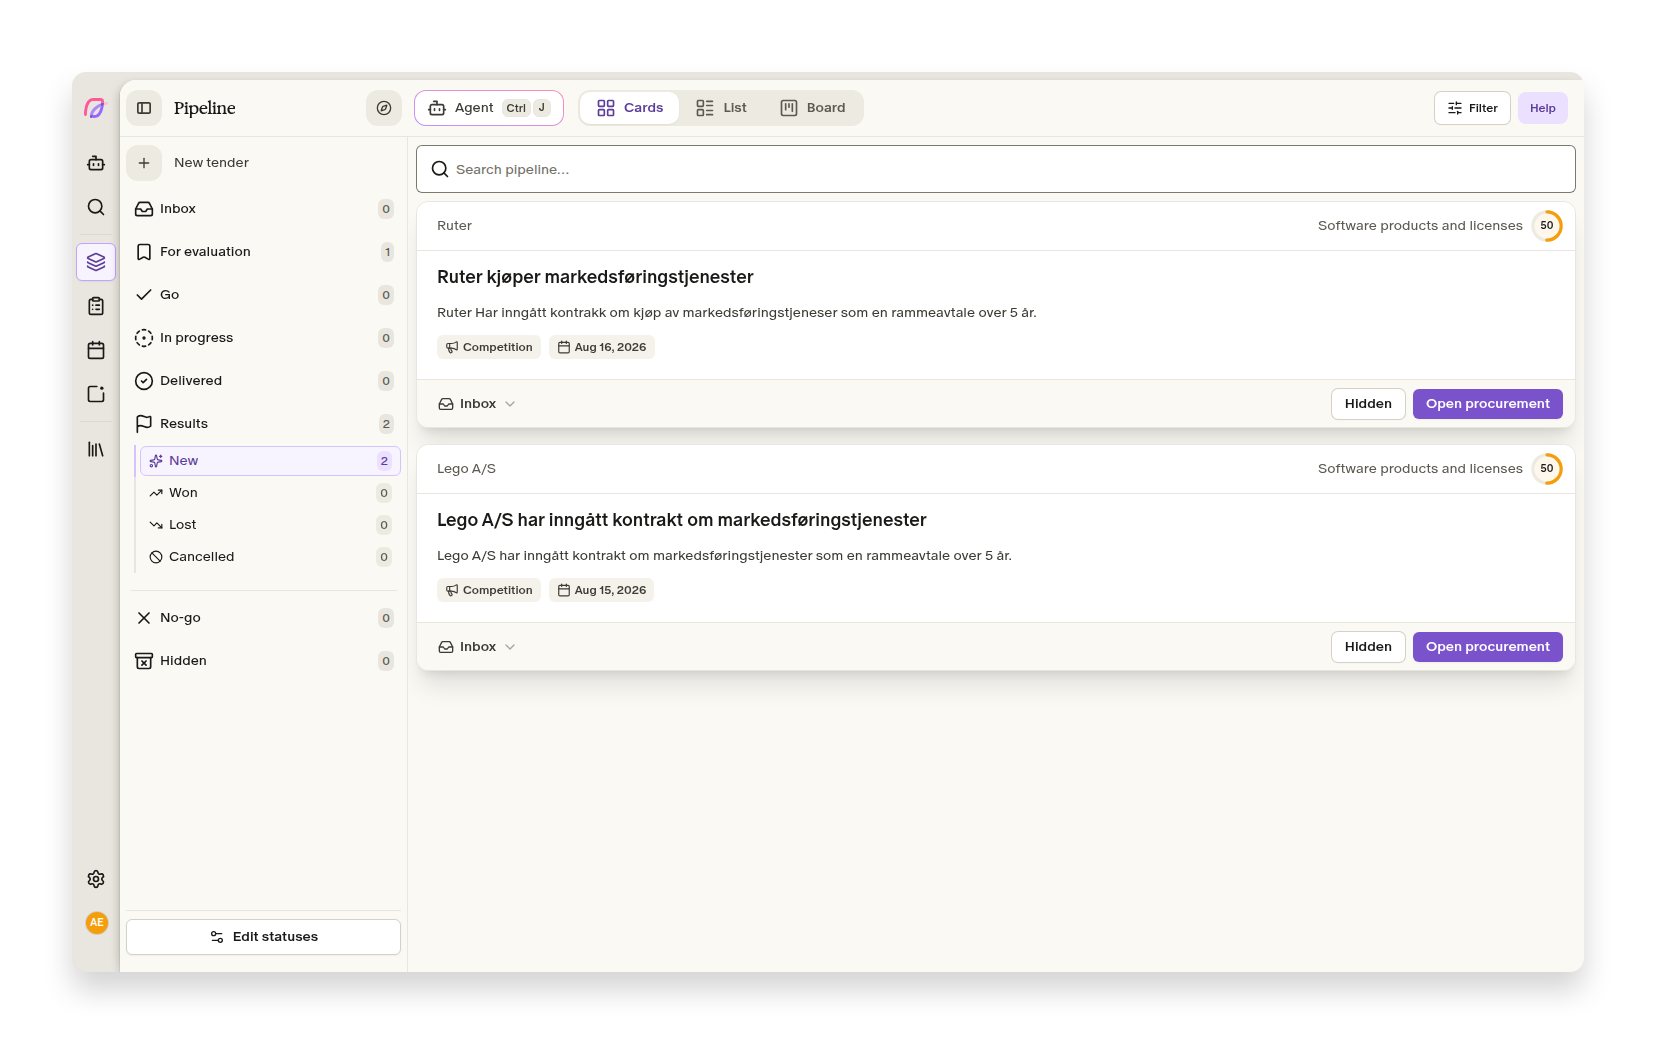Select New under Results
The width and height of the screenshot is (1656, 1044).
click(270, 461)
